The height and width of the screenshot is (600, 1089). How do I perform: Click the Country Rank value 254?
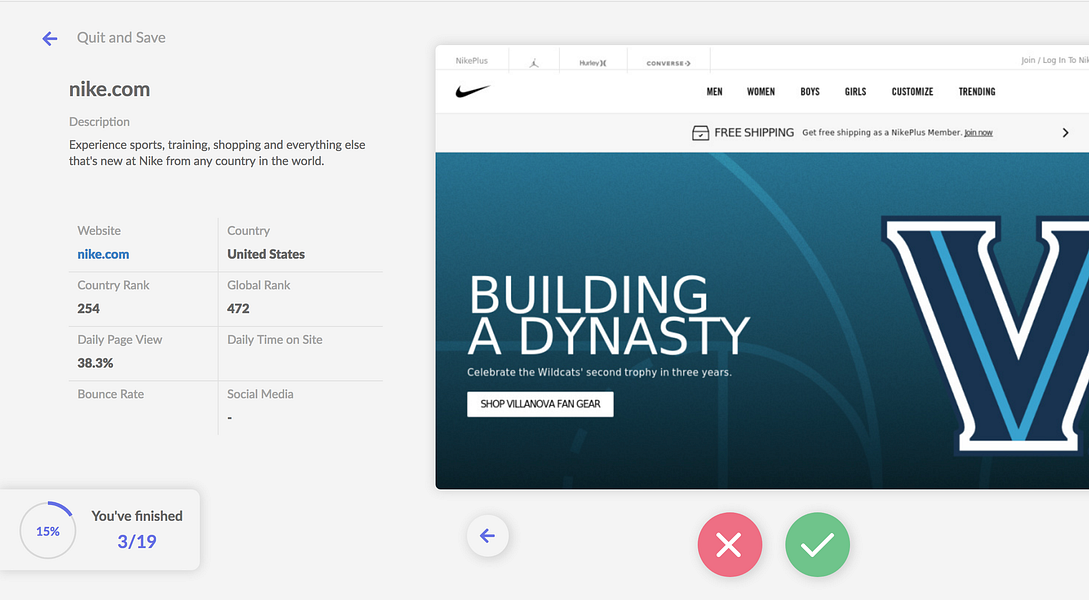[88, 308]
